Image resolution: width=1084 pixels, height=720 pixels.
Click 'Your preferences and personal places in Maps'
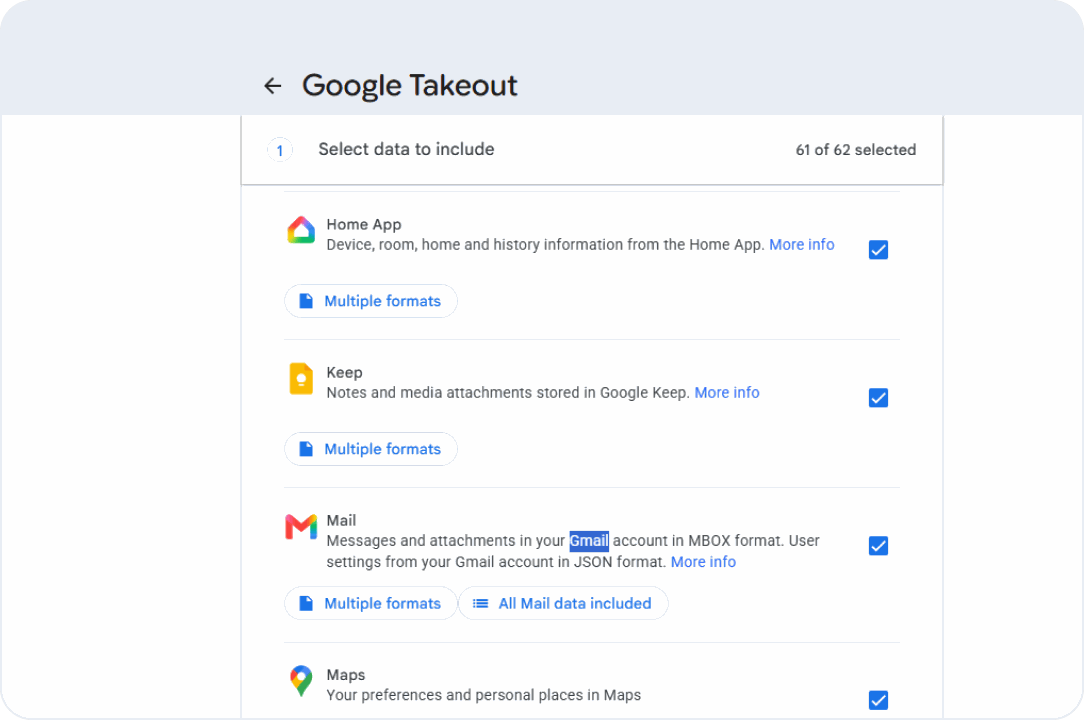483,695
